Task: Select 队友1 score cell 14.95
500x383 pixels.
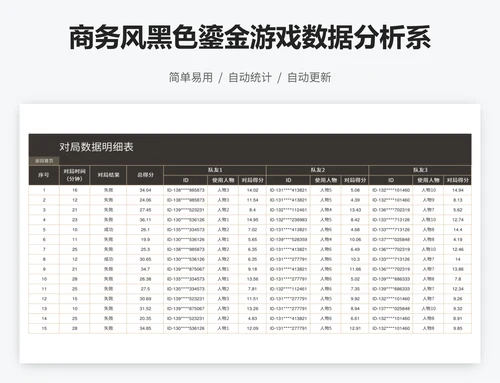Action: click(252, 220)
